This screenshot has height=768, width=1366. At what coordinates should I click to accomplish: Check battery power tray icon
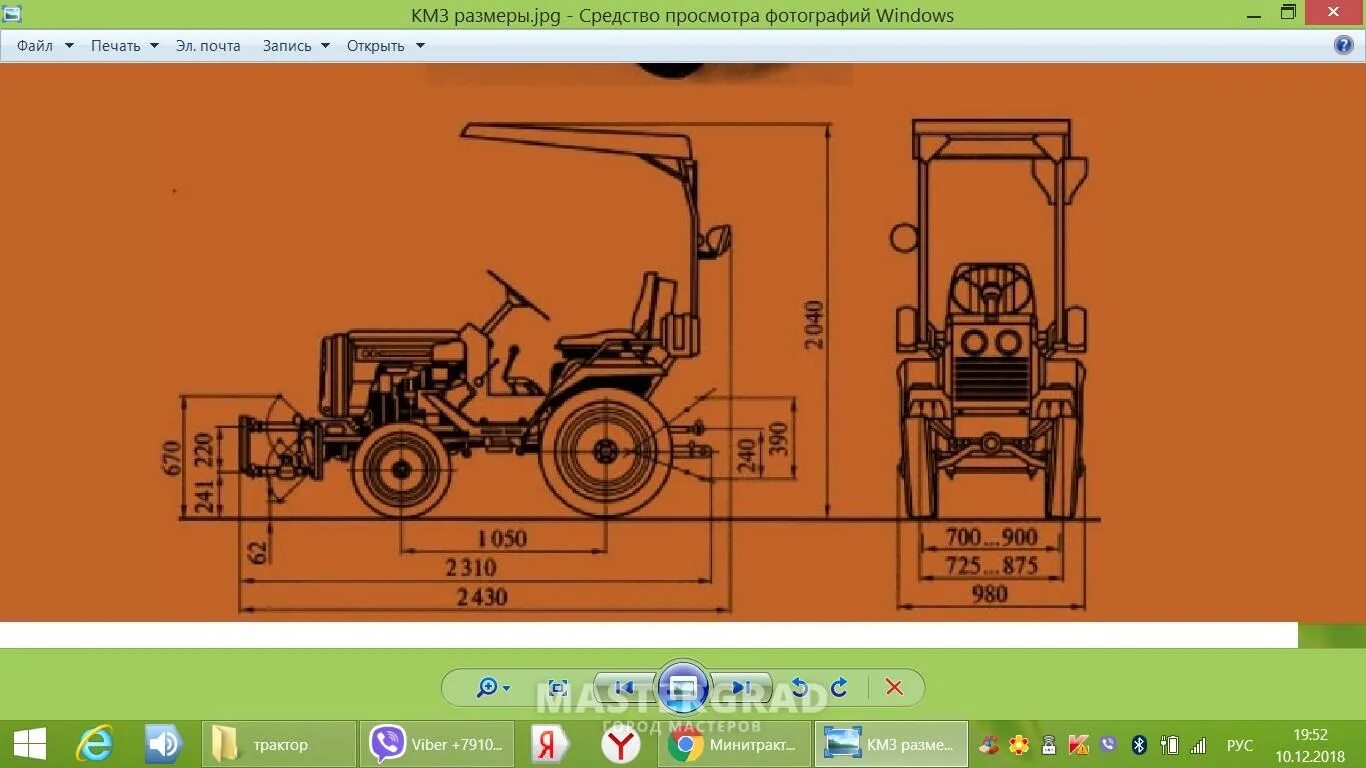[1168, 745]
